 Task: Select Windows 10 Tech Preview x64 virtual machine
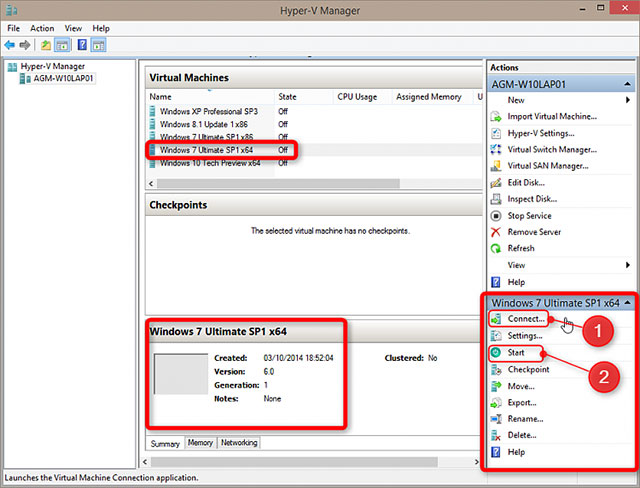210,163
